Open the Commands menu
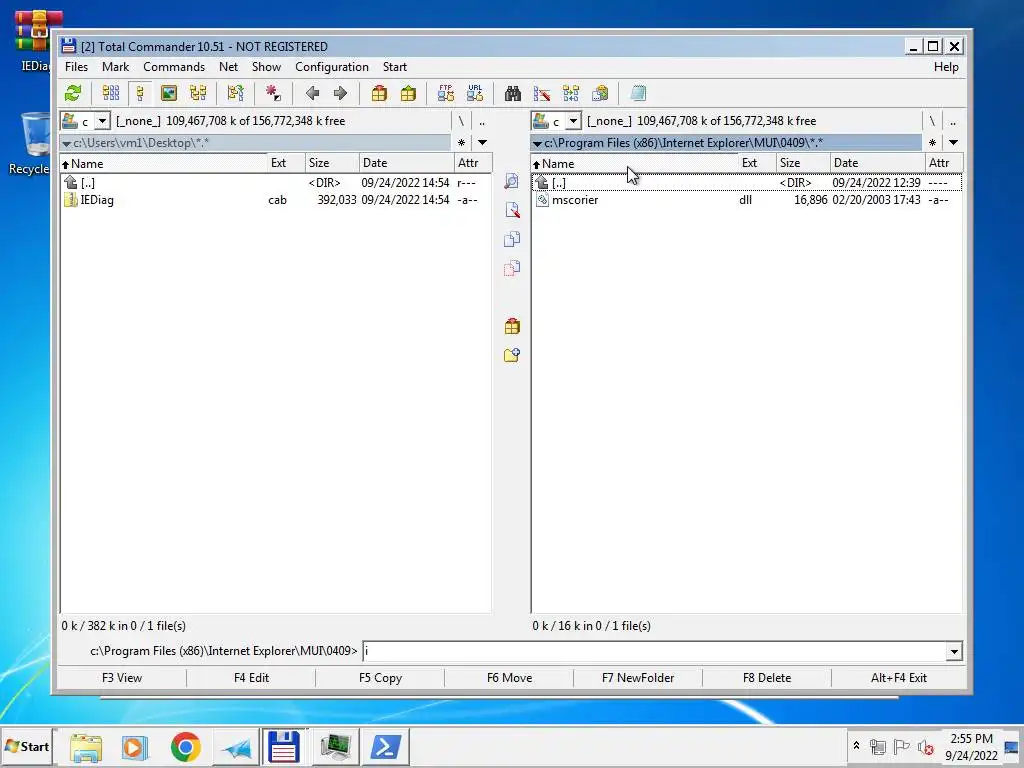The height and width of the screenshot is (768, 1024). (174, 67)
